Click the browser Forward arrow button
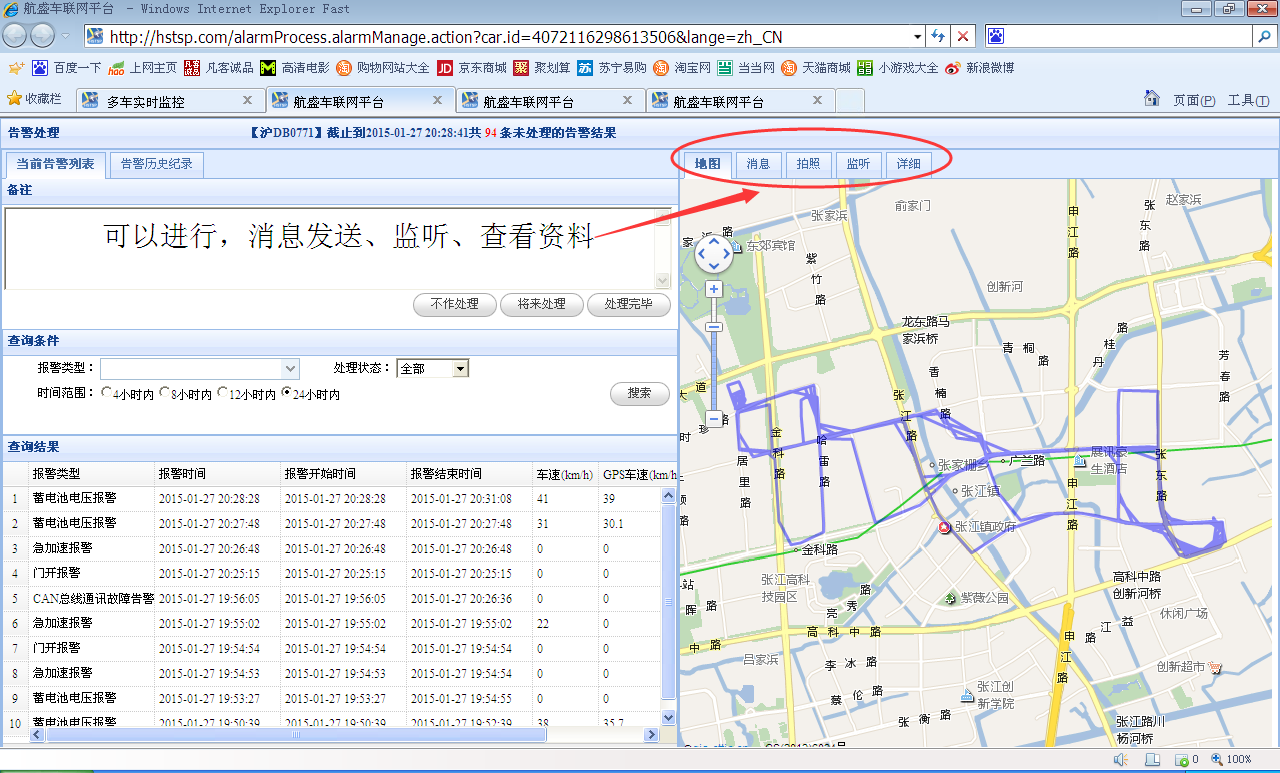Viewport: 1280px width, 773px height. 43,36
